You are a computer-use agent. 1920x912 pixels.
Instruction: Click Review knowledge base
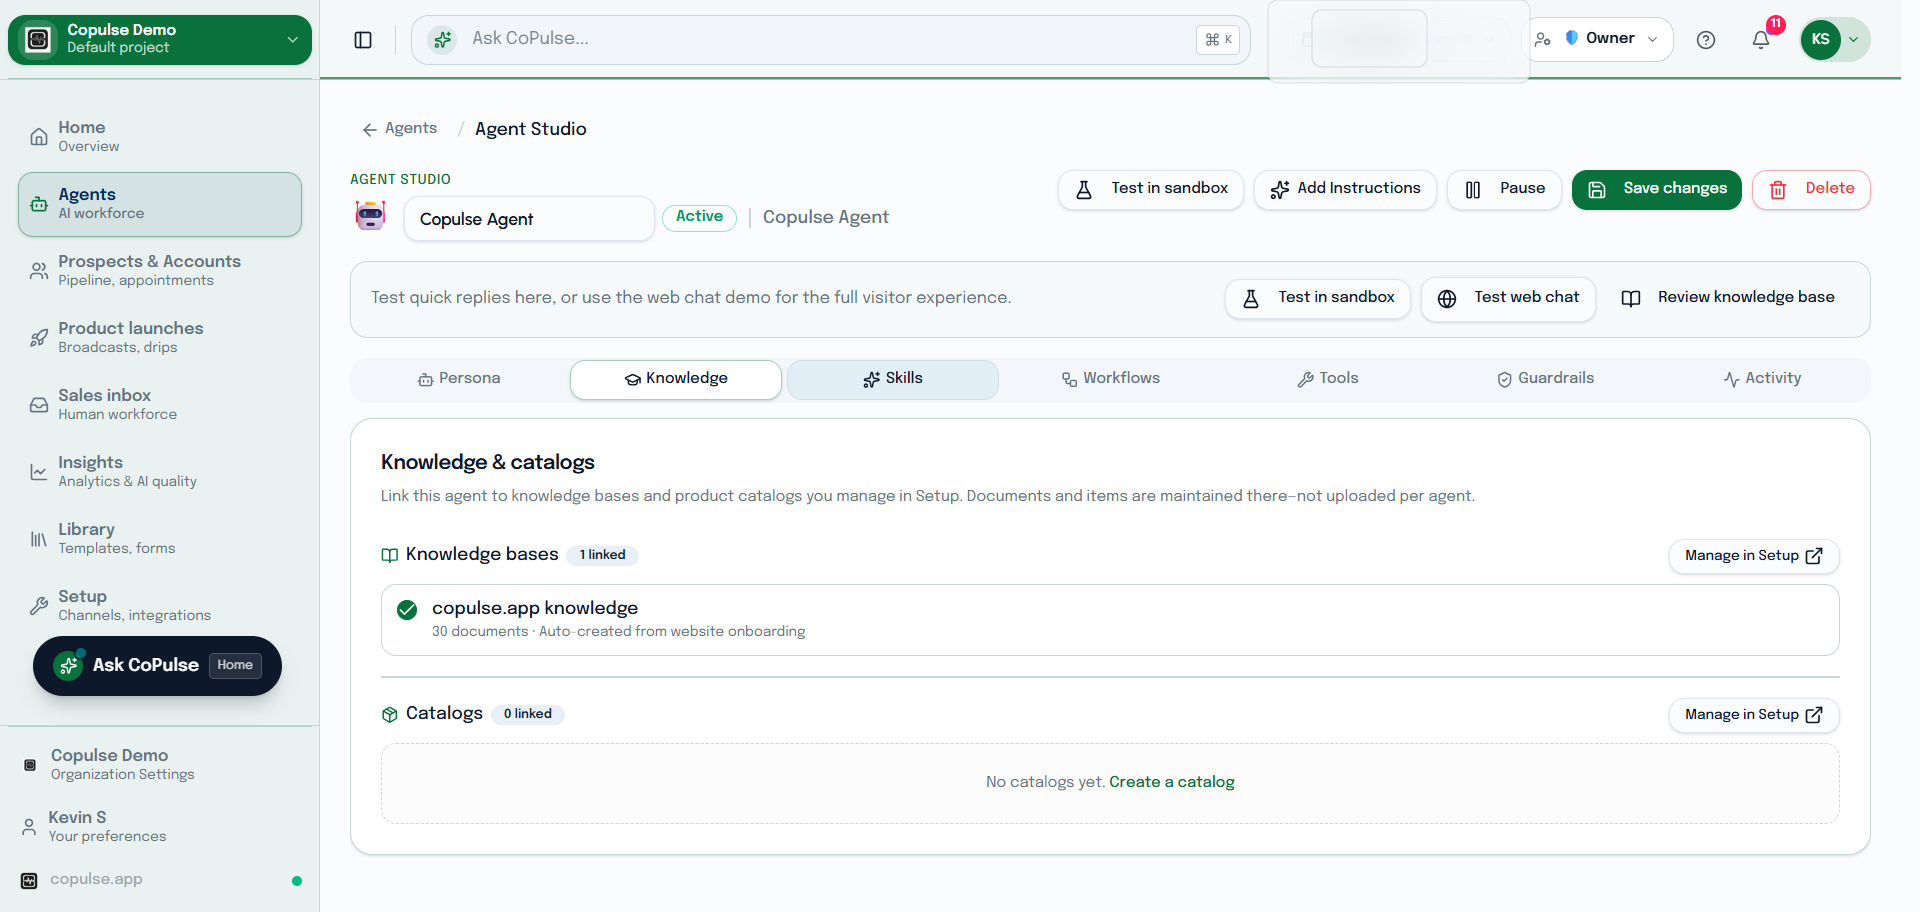click(1728, 298)
